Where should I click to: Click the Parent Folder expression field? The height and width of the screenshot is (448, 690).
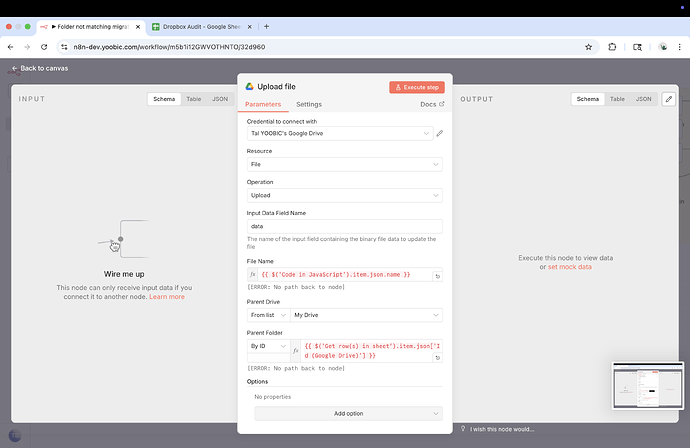371,351
